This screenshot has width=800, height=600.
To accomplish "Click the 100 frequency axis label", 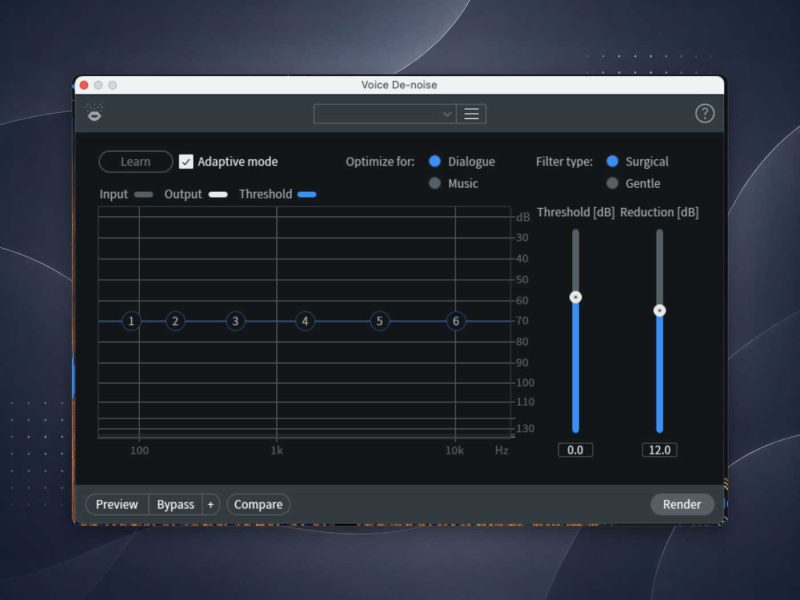I will coord(139,451).
